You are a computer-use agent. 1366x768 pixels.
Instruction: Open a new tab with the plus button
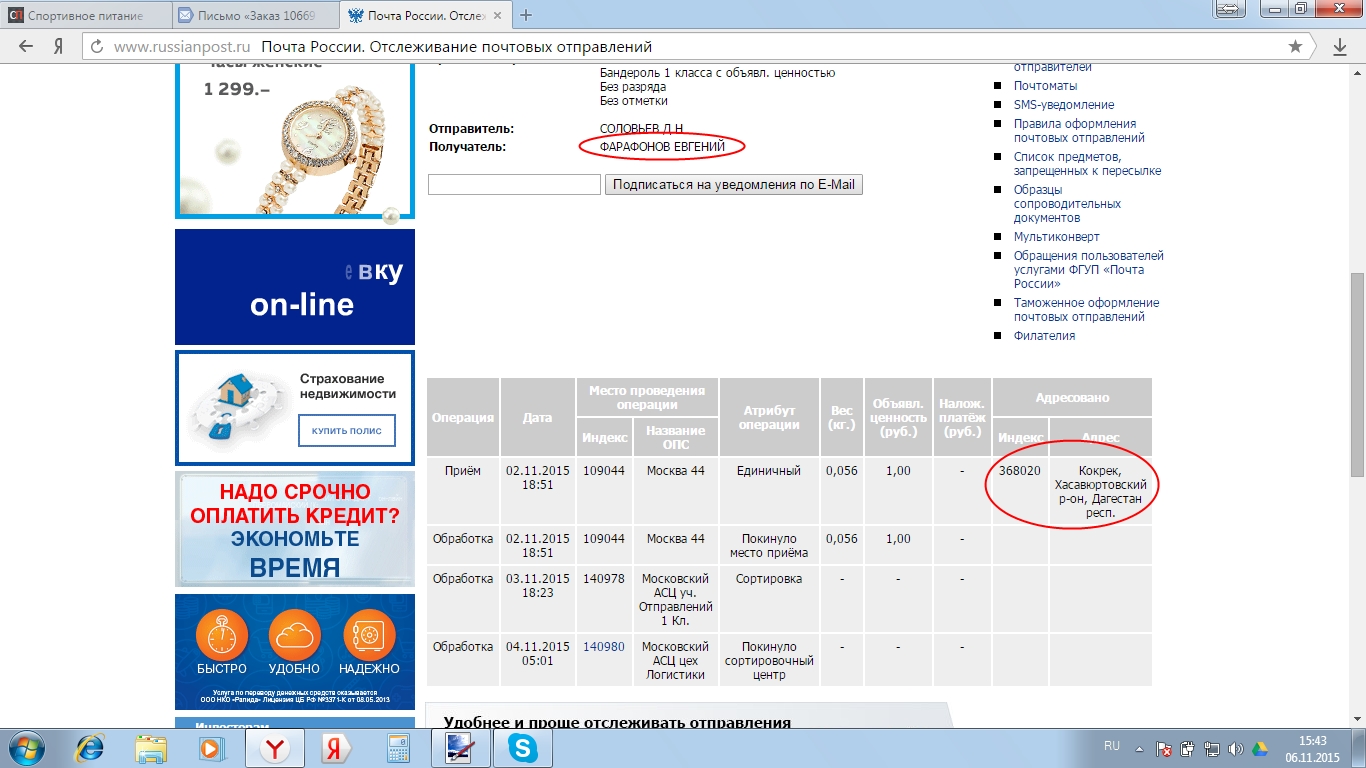click(x=527, y=15)
